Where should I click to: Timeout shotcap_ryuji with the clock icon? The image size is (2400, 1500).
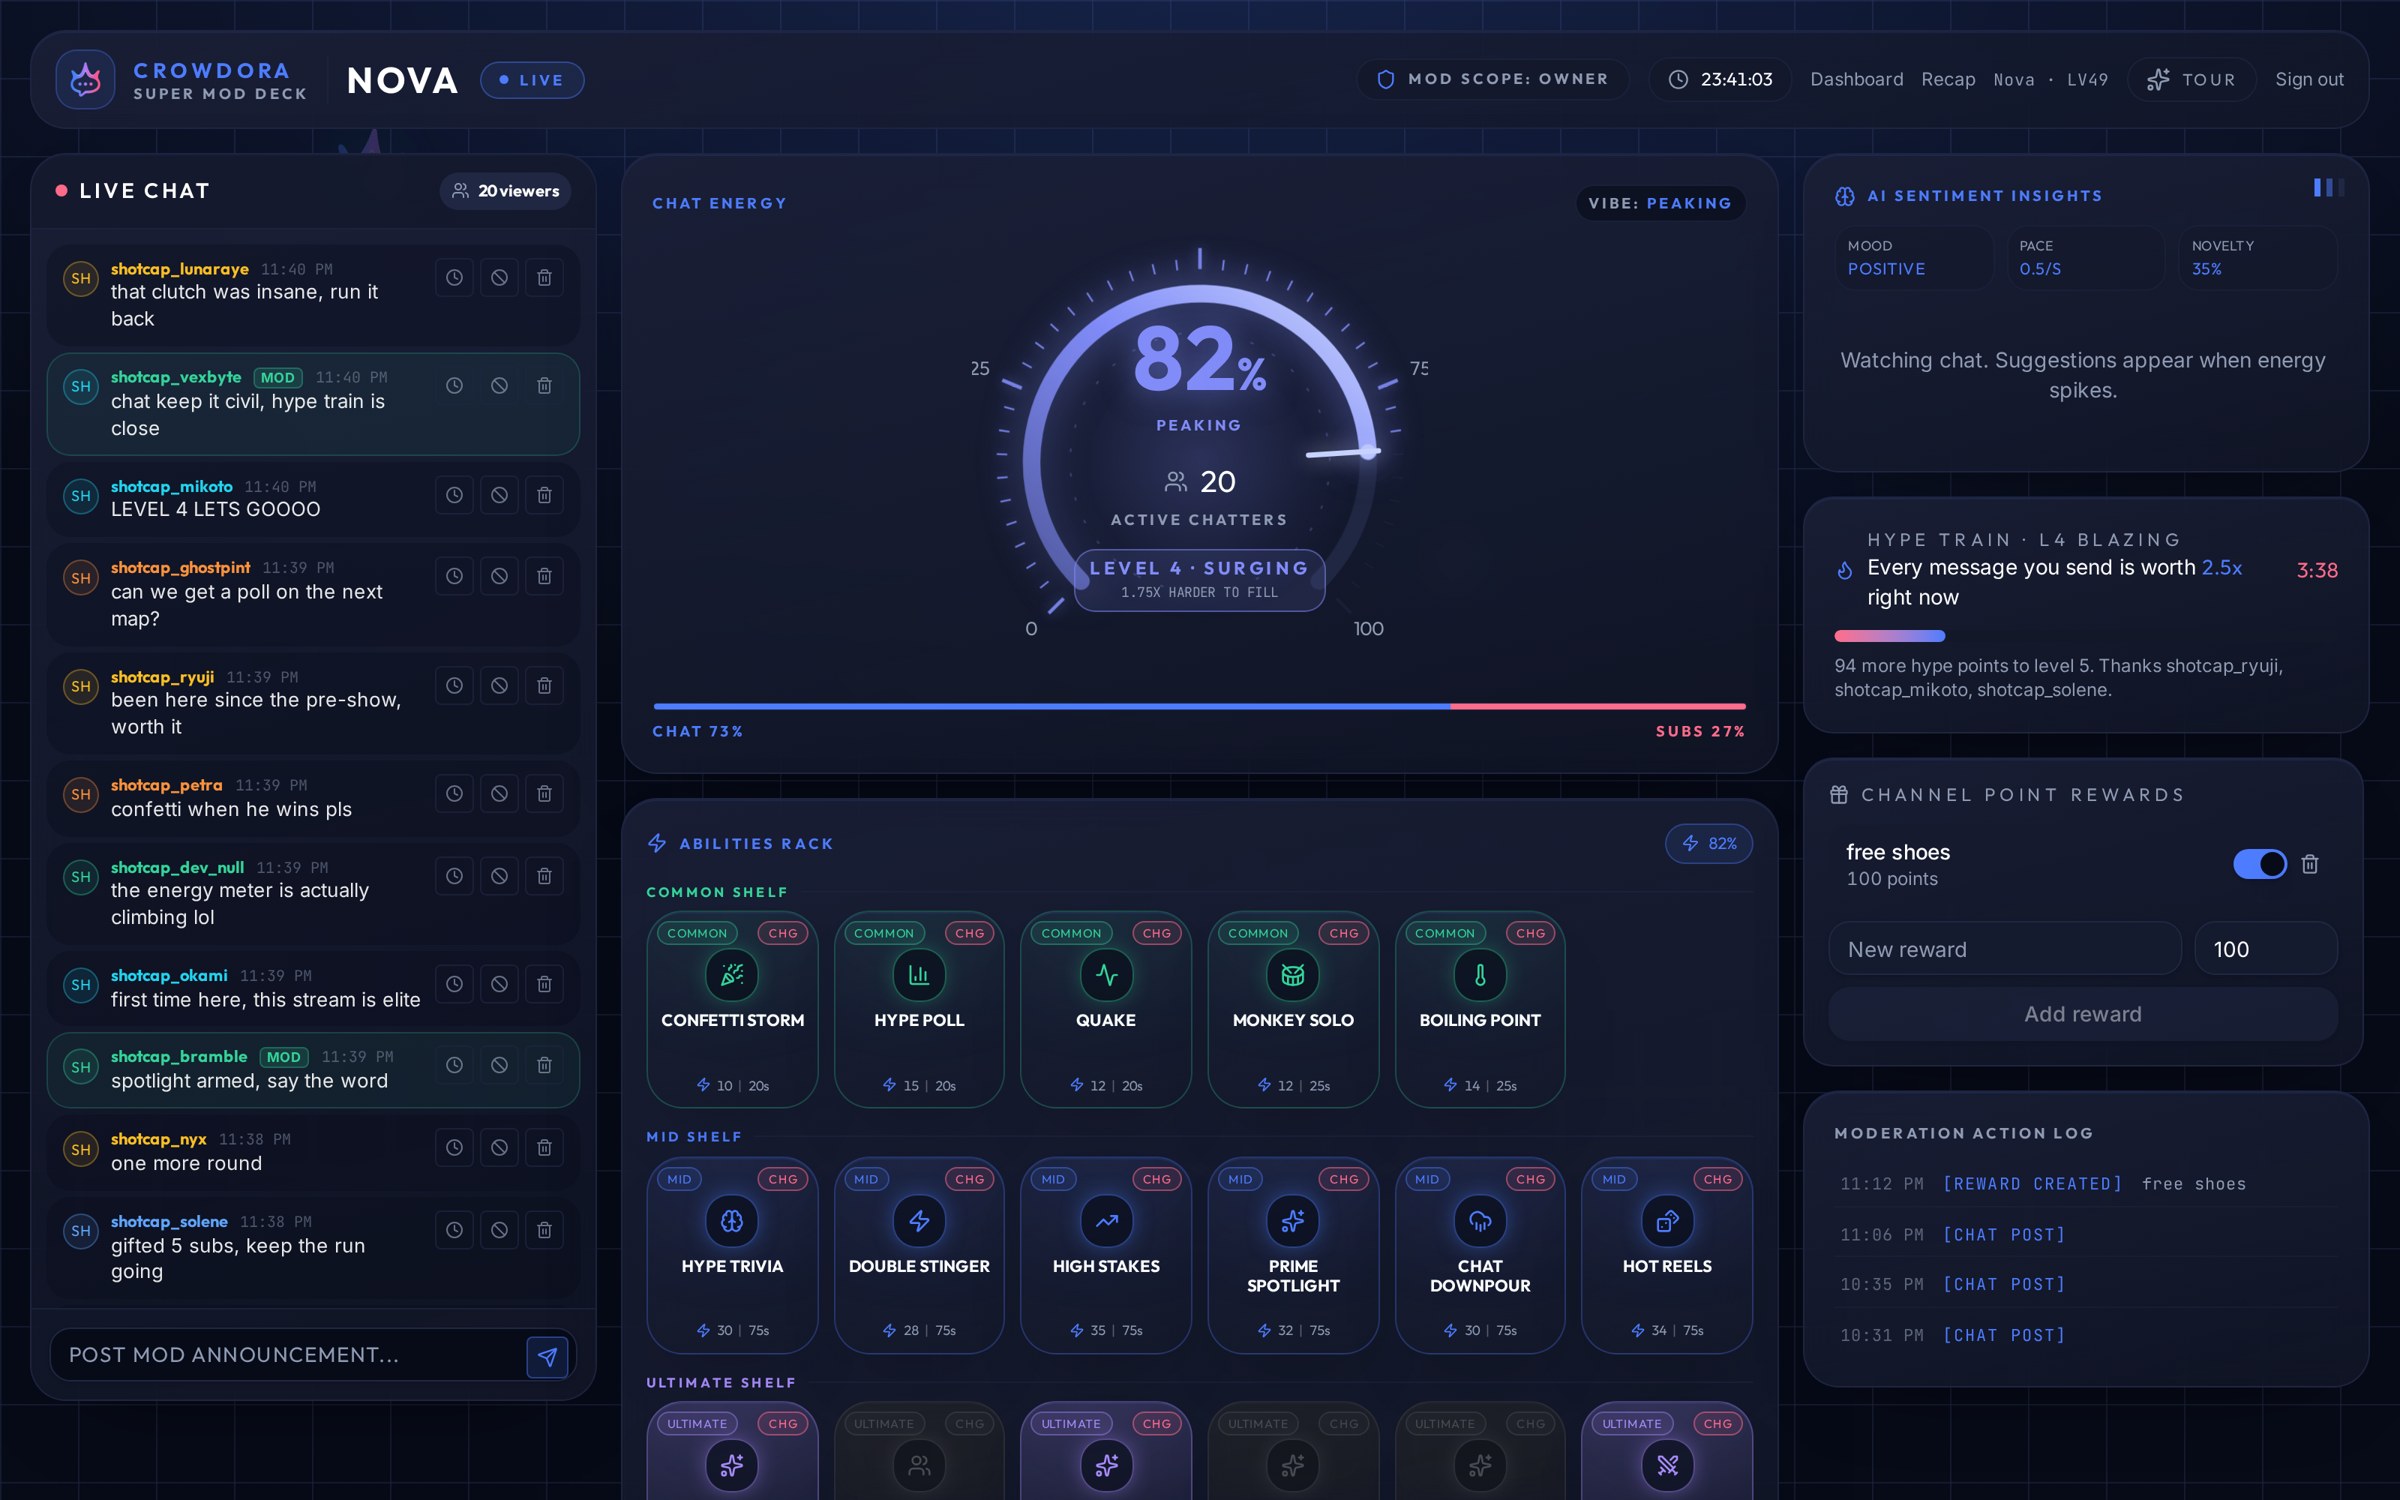tap(454, 686)
